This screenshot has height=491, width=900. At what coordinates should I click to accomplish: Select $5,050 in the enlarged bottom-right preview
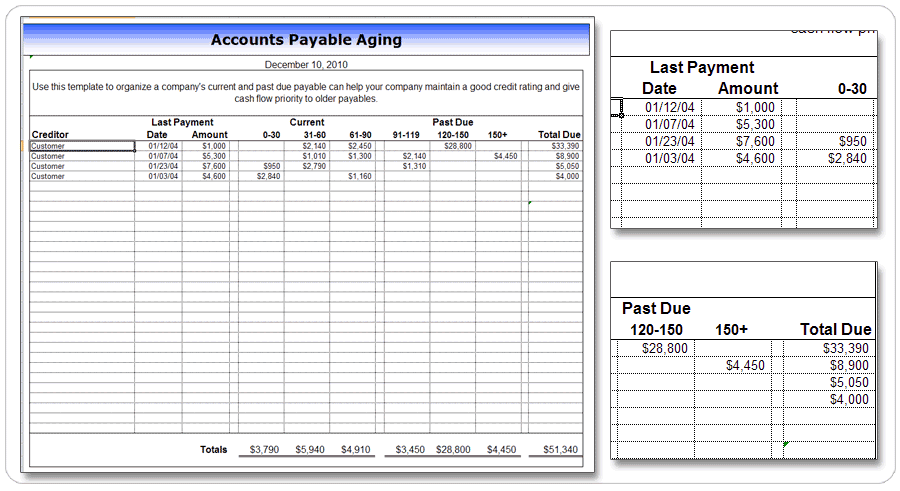click(x=849, y=382)
